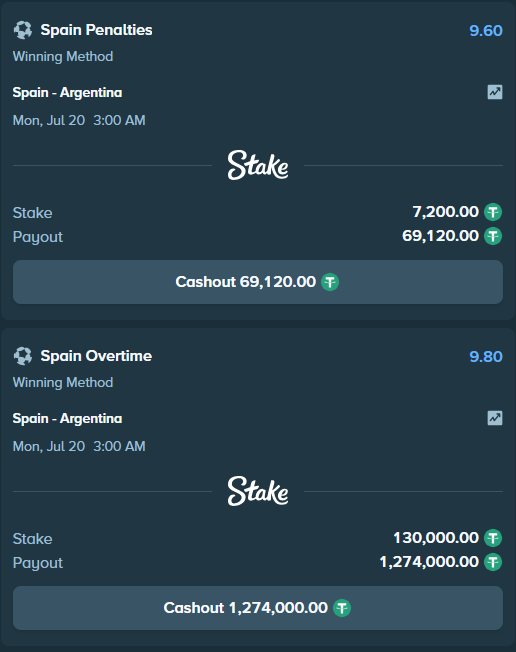Click Tether icon next to 7,200.00 stake
516x652 pixels.
point(493,212)
